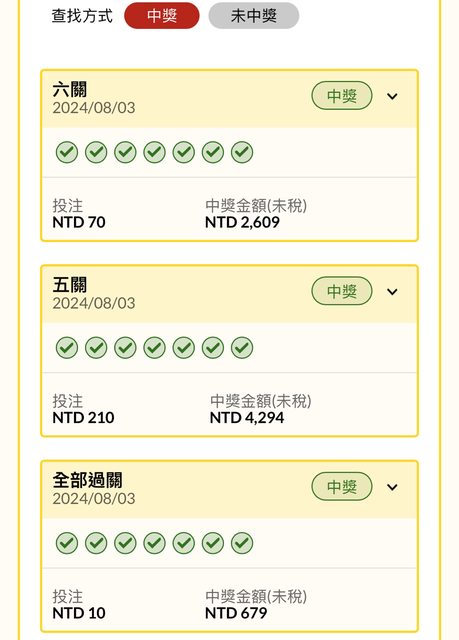
Task: Select the NTD 4,294 winnings amount
Action: [247, 418]
